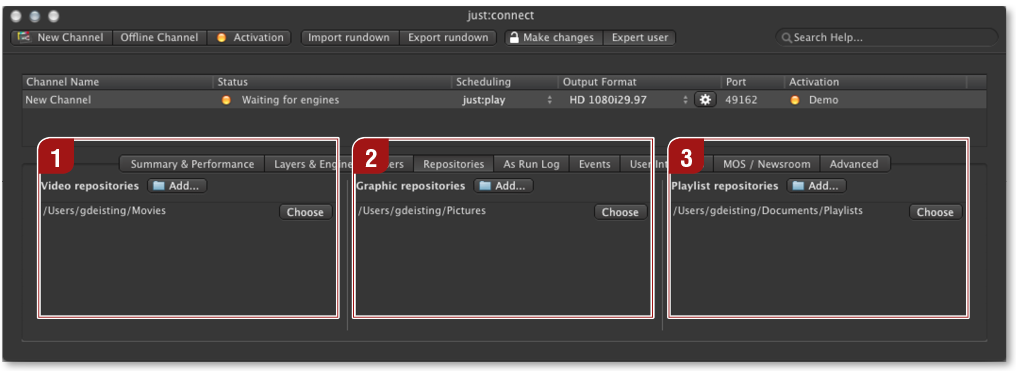Click the Status column header

(x=333, y=82)
